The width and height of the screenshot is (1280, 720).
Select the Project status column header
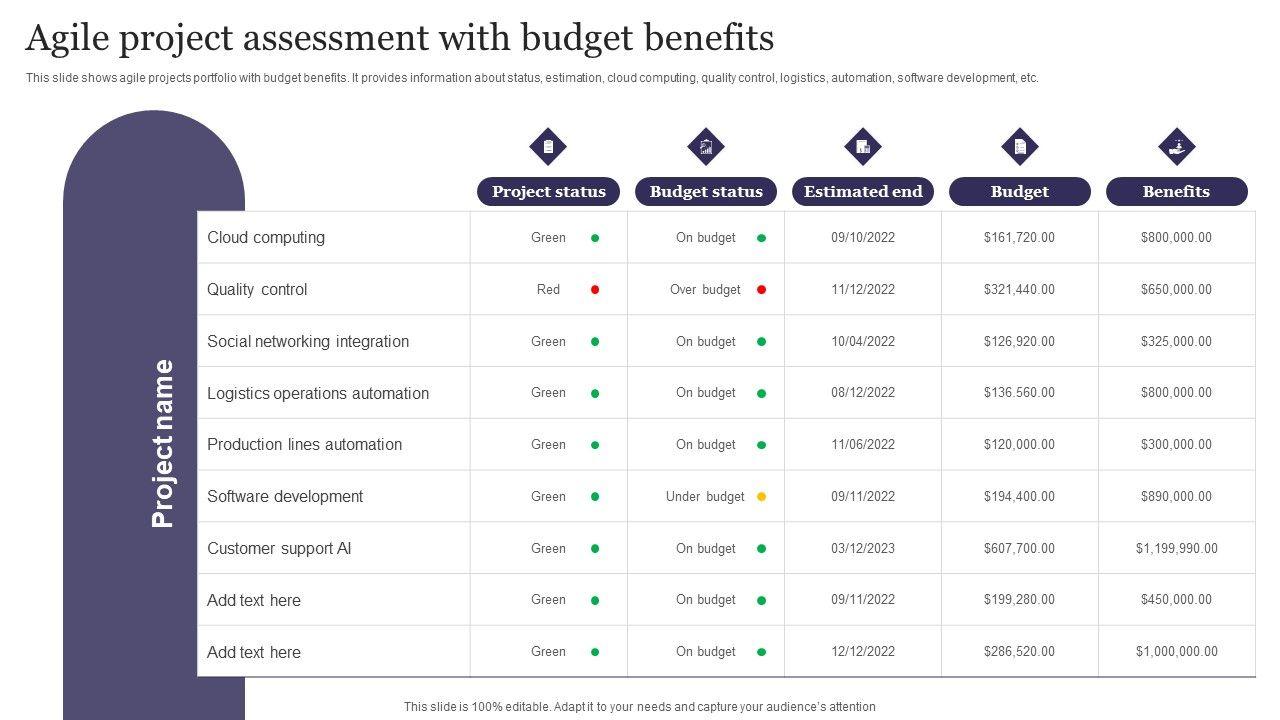pos(548,192)
